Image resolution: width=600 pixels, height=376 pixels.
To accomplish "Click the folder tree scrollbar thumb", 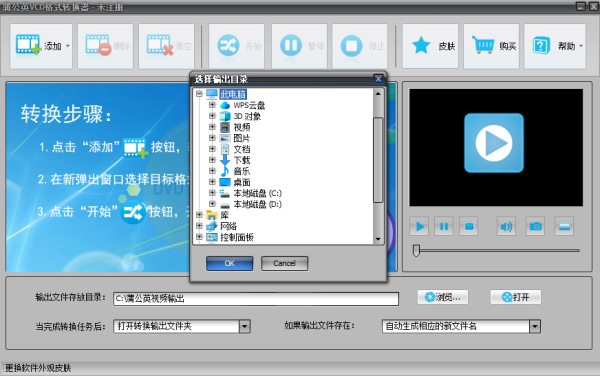I will pyautogui.click(x=378, y=160).
